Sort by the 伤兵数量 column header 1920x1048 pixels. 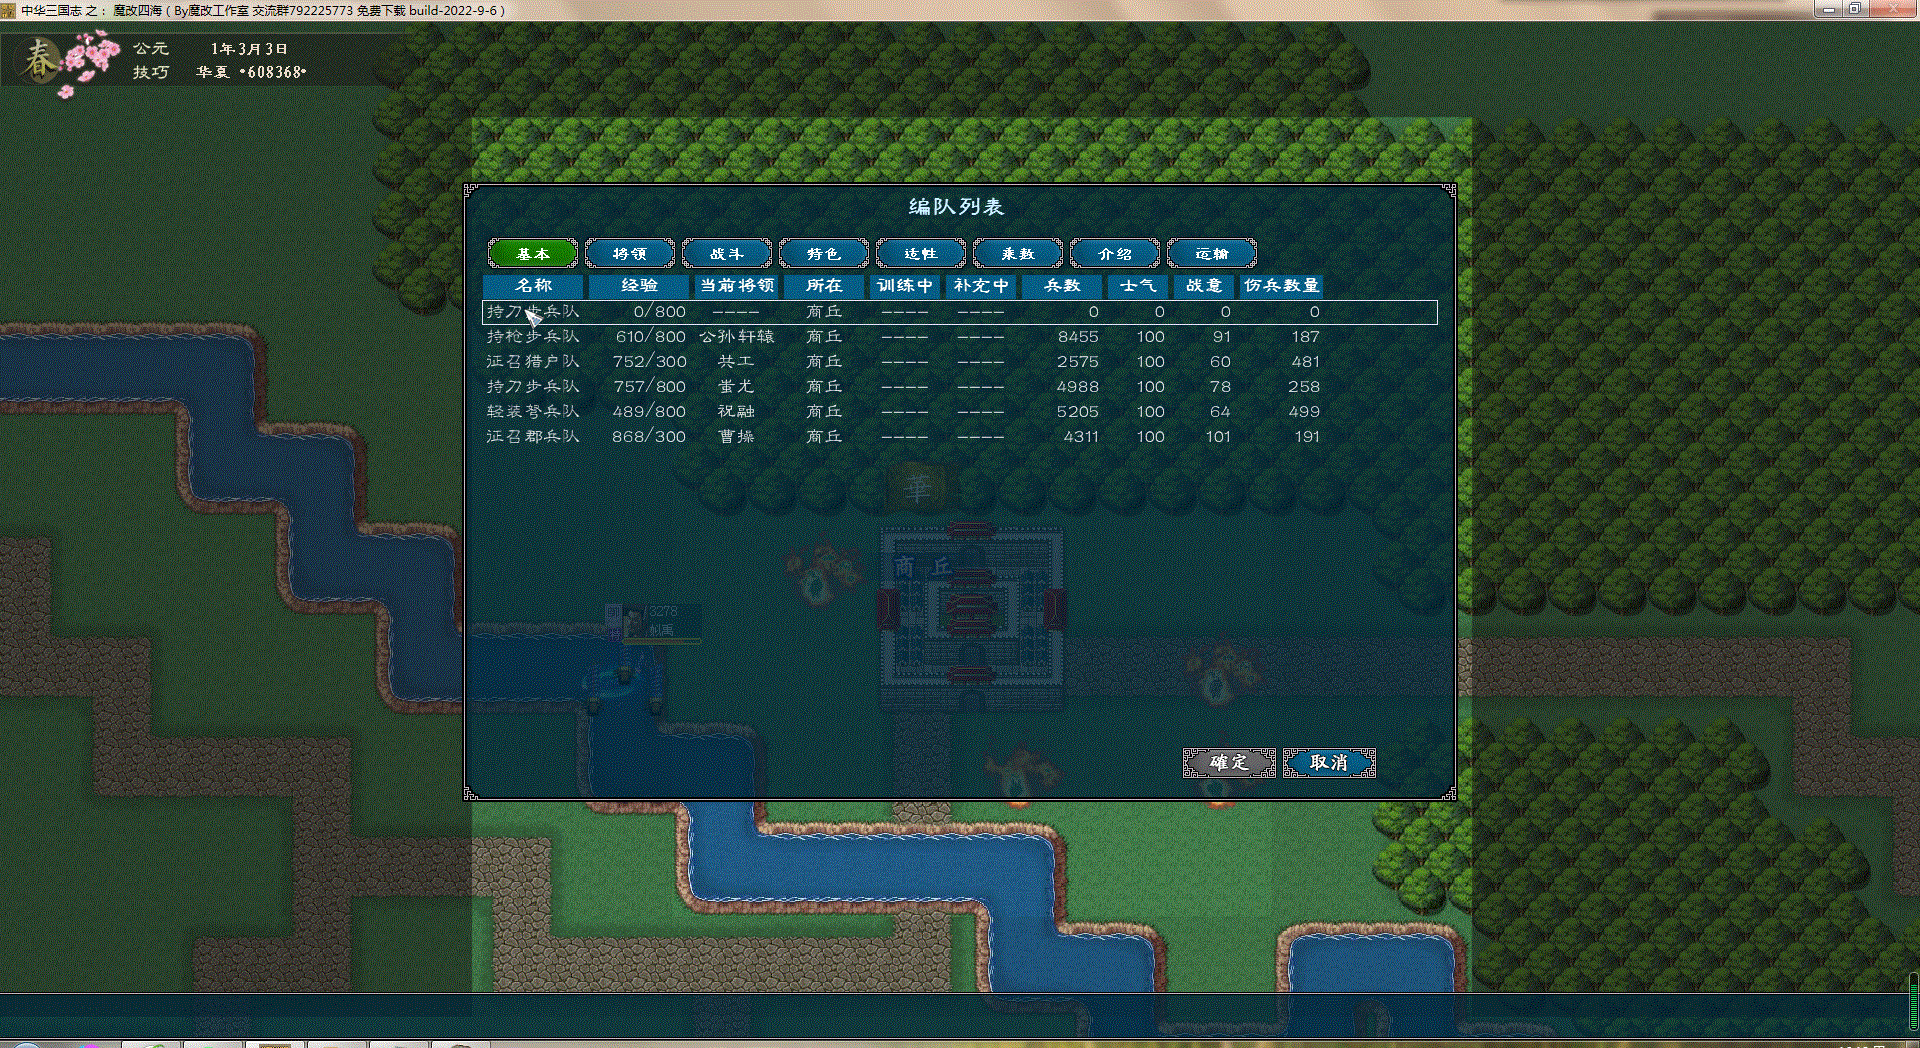1281,286
